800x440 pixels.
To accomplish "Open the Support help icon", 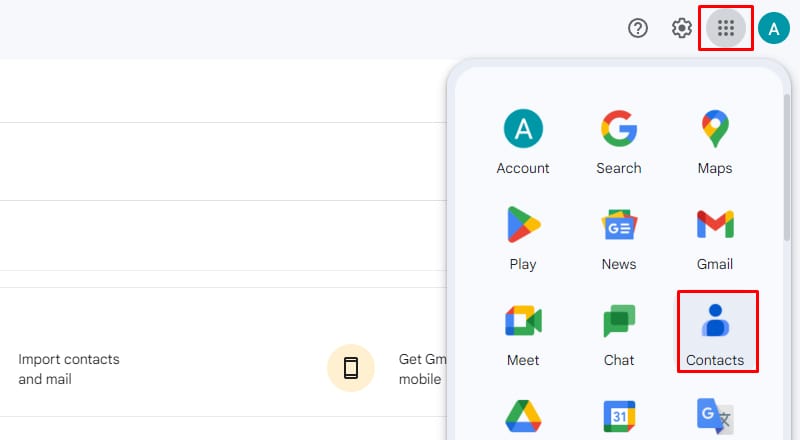I will pyautogui.click(x=638, y=28).
